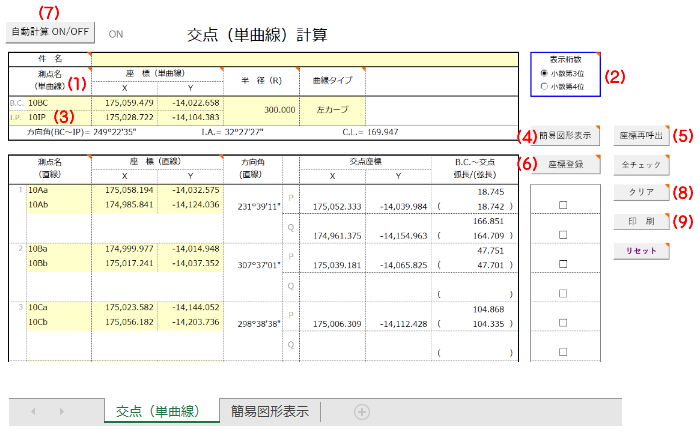Screen dimensions: 700x439
Task: Open the 曲線タイプ cell showing 左カーブ
Action: pos(335,110)
